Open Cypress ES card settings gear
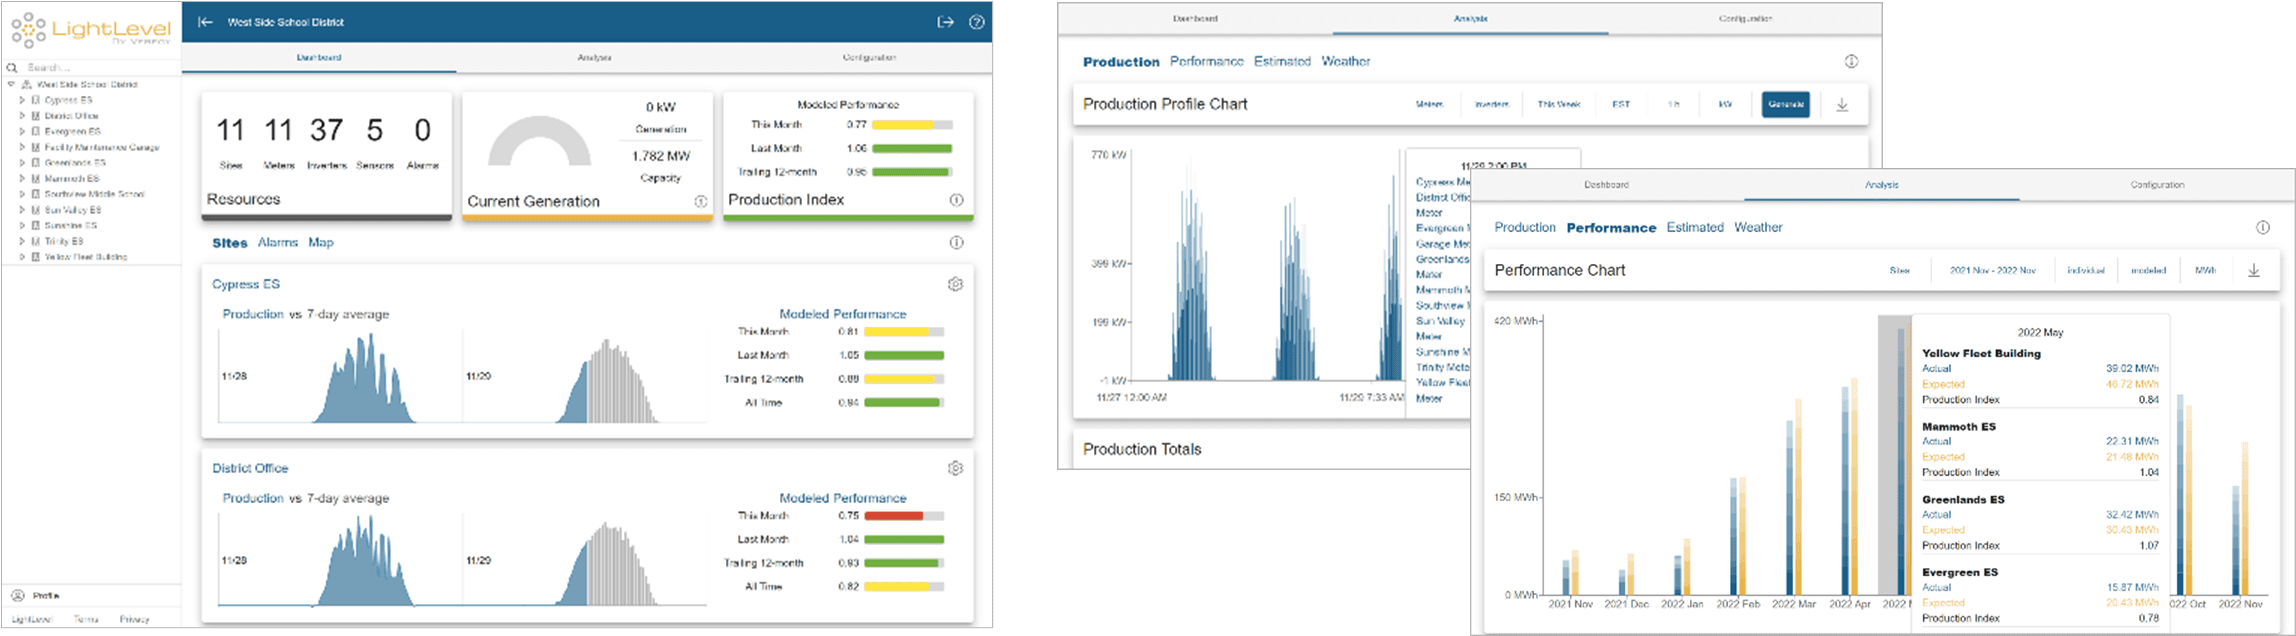Viewport: 2296px width, 636px height. tap(955, 285)
